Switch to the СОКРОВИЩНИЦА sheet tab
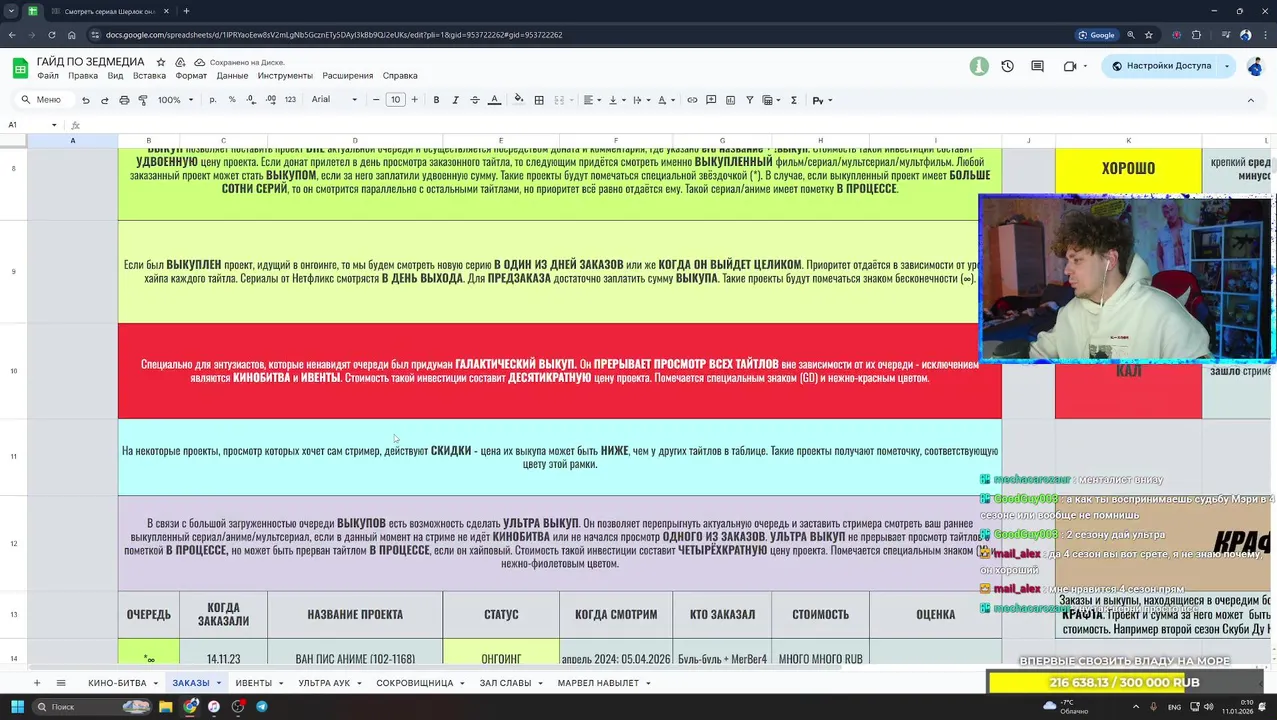Image resolution: width=1277 pixels, height=720 pixels. [415, 683]
